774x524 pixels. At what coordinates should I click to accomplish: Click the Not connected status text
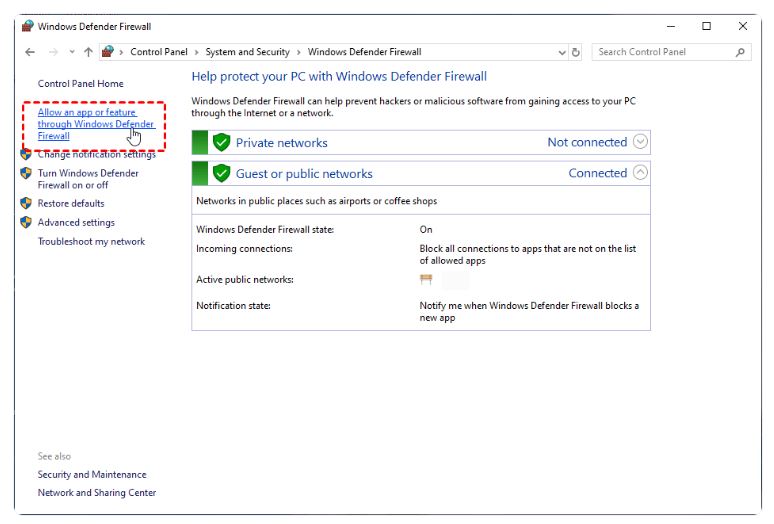(x=587, y=142)
